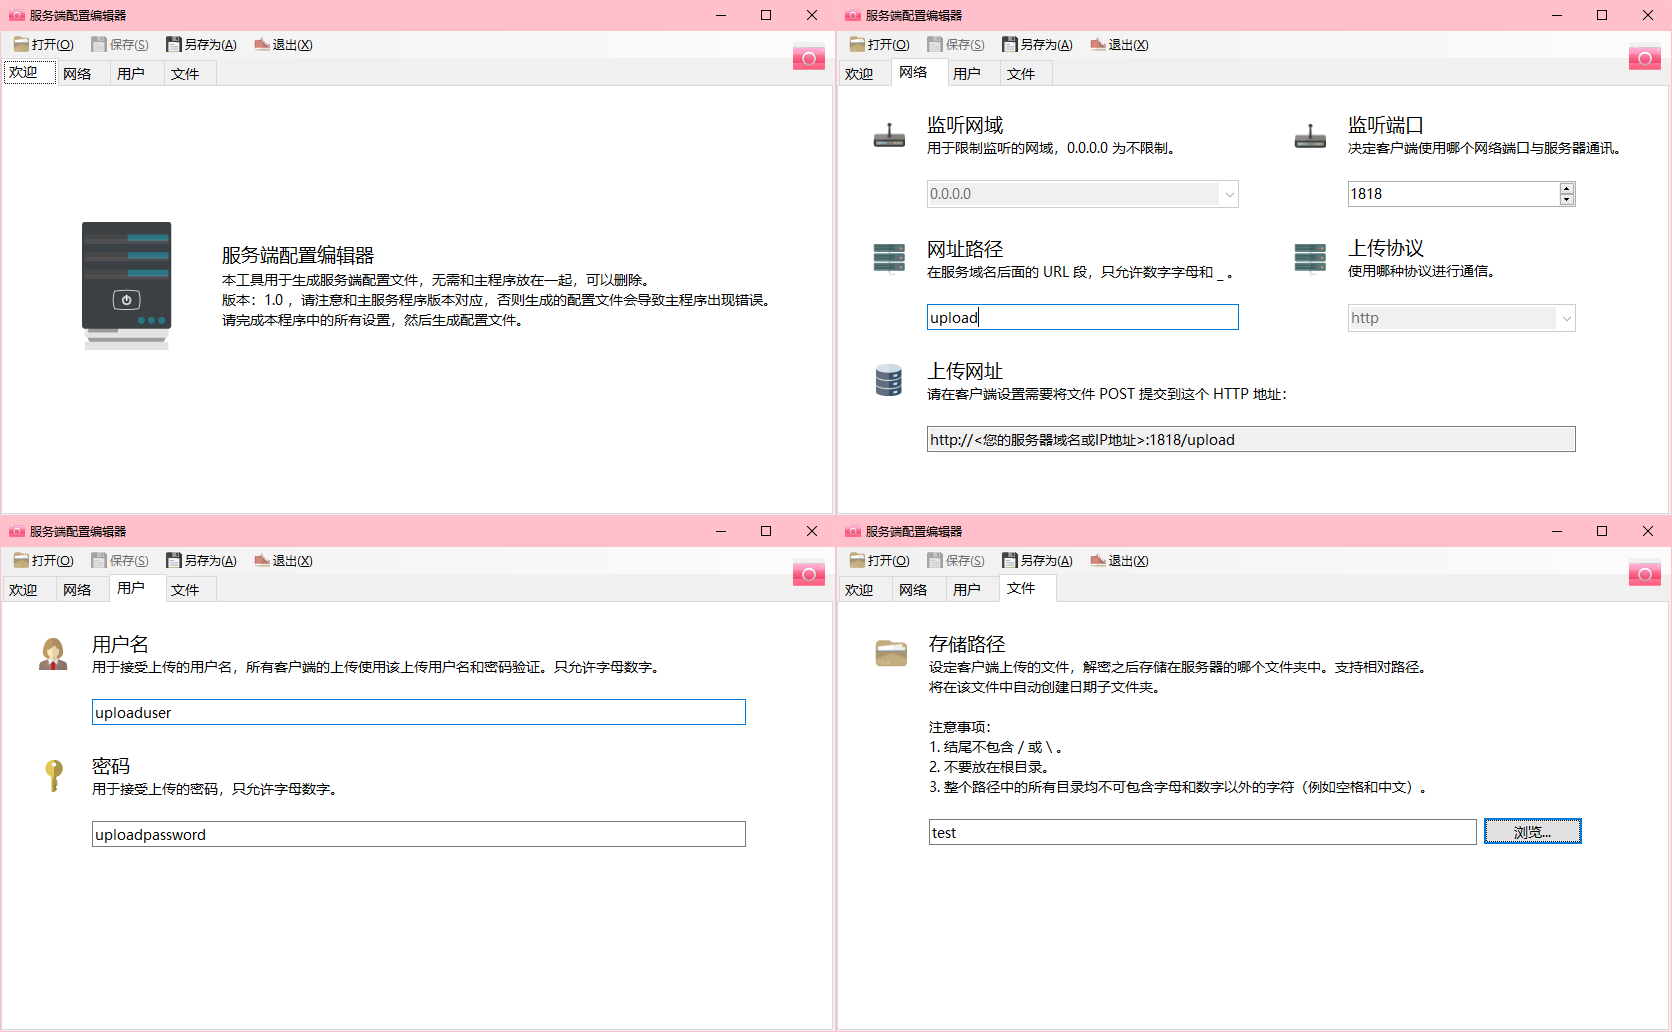Decrease the 监听端口 value with down arrow
Image resolution: width=1672 pixels, height=1032 pixels.
tap(1567, 200)
